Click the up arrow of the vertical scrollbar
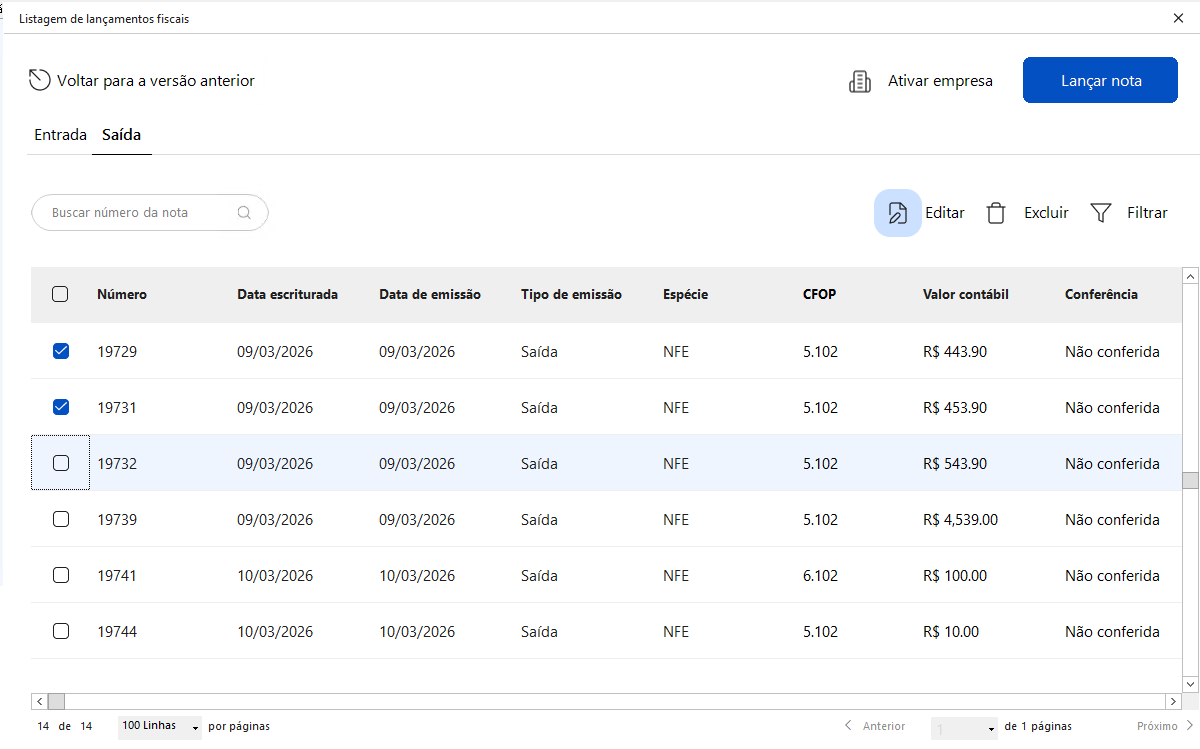This screenshot has width=1200, height=749. [x=1190, y=275]
